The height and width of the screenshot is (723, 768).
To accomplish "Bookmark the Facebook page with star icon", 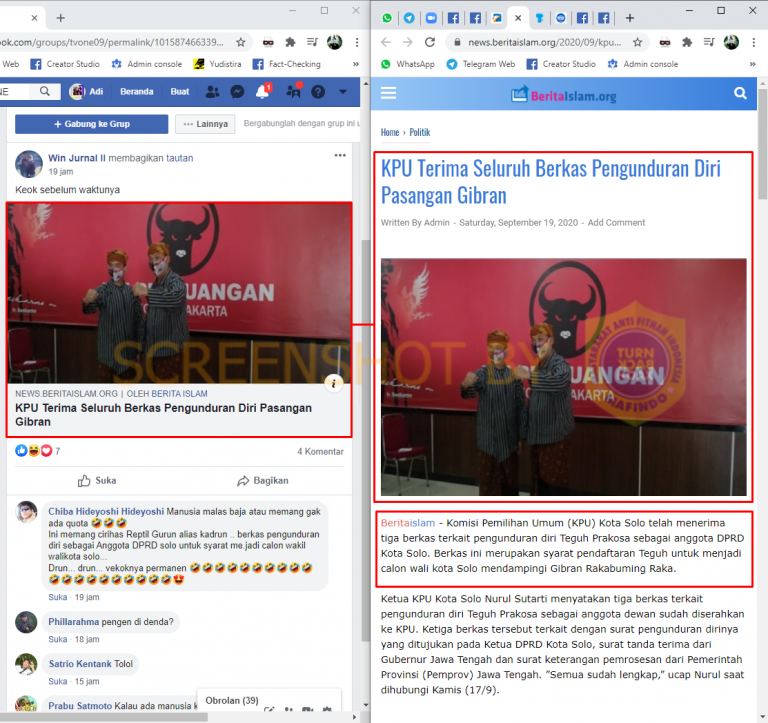I will (240, 42).
